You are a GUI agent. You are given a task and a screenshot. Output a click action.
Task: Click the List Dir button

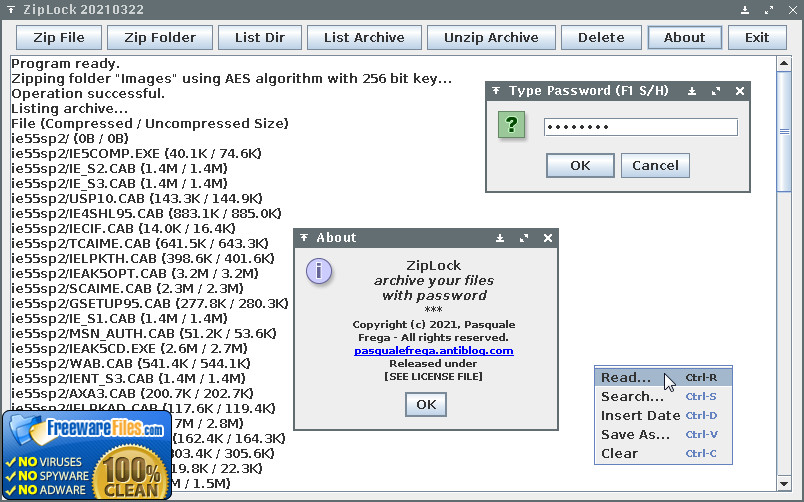(x=260, y=37)
